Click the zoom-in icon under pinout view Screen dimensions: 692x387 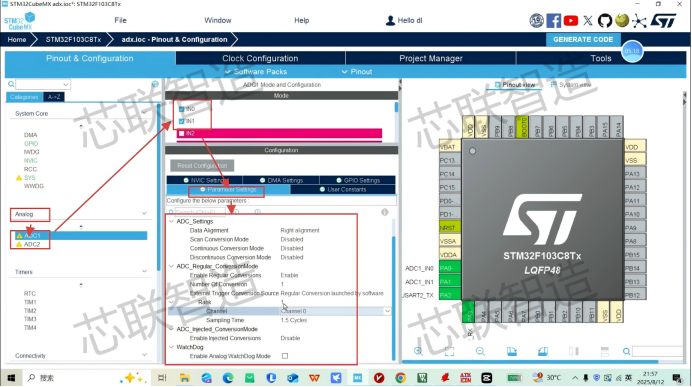click(418, 351)
